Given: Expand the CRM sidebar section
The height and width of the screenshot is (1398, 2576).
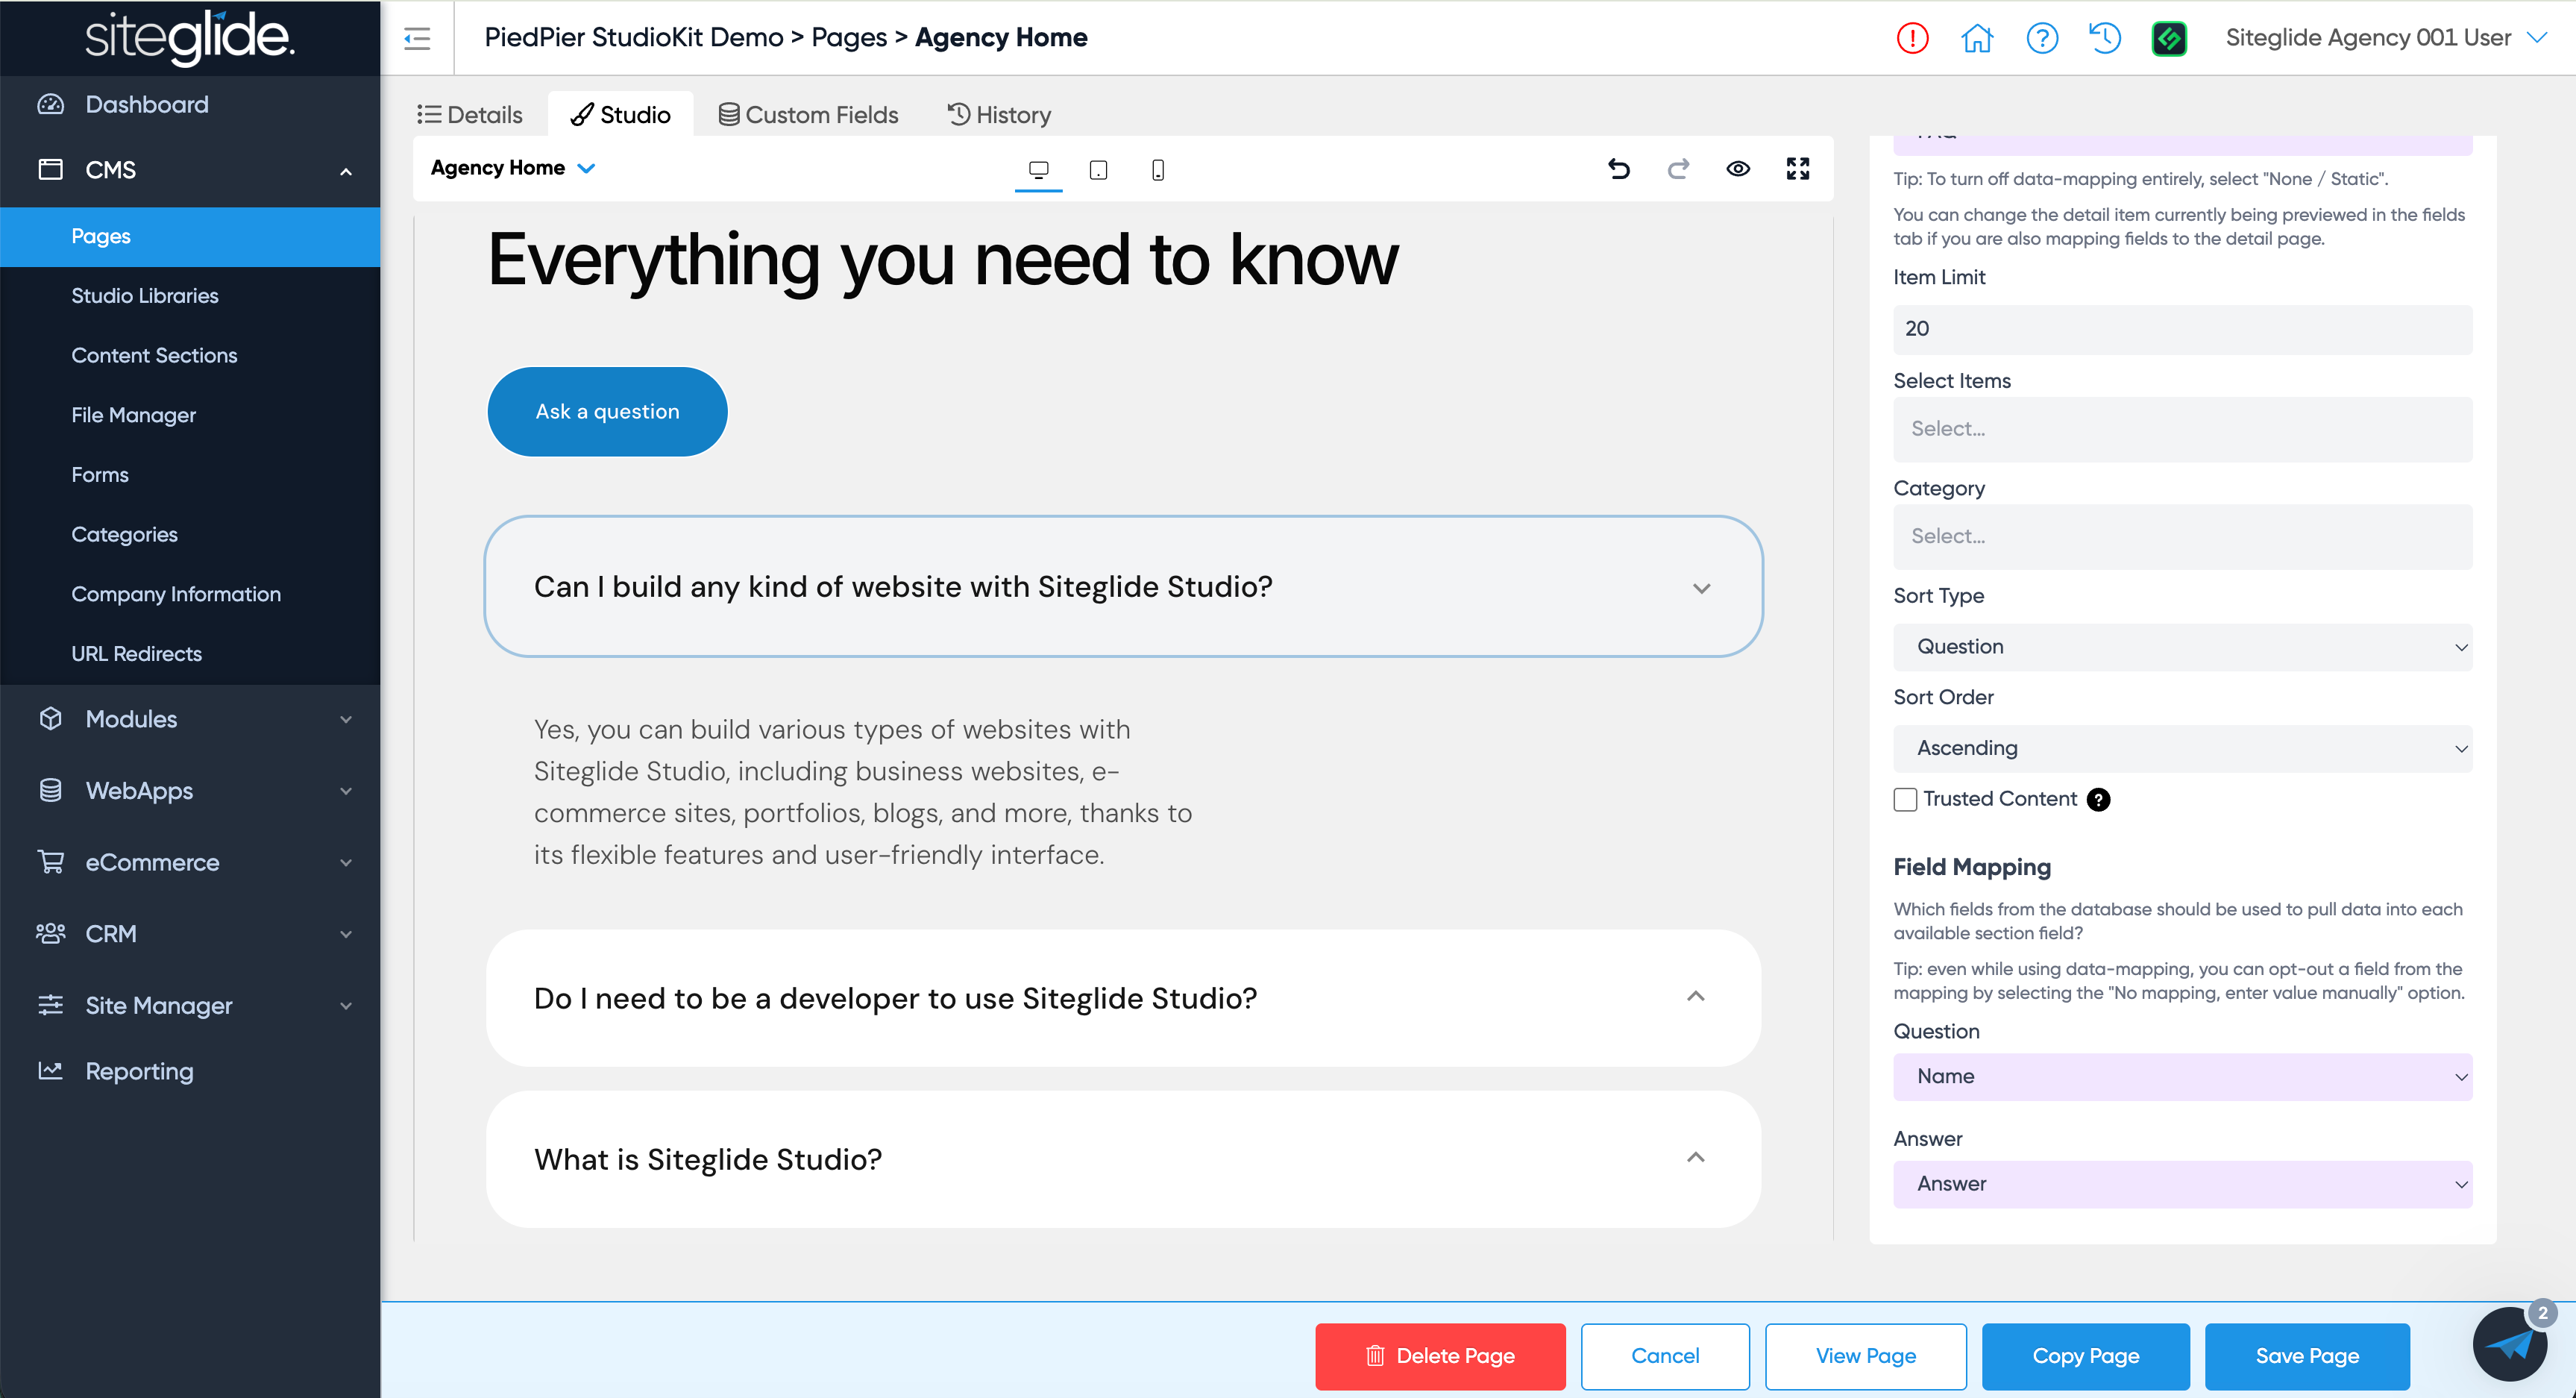Looking at the screenshot, I should 346,934.
